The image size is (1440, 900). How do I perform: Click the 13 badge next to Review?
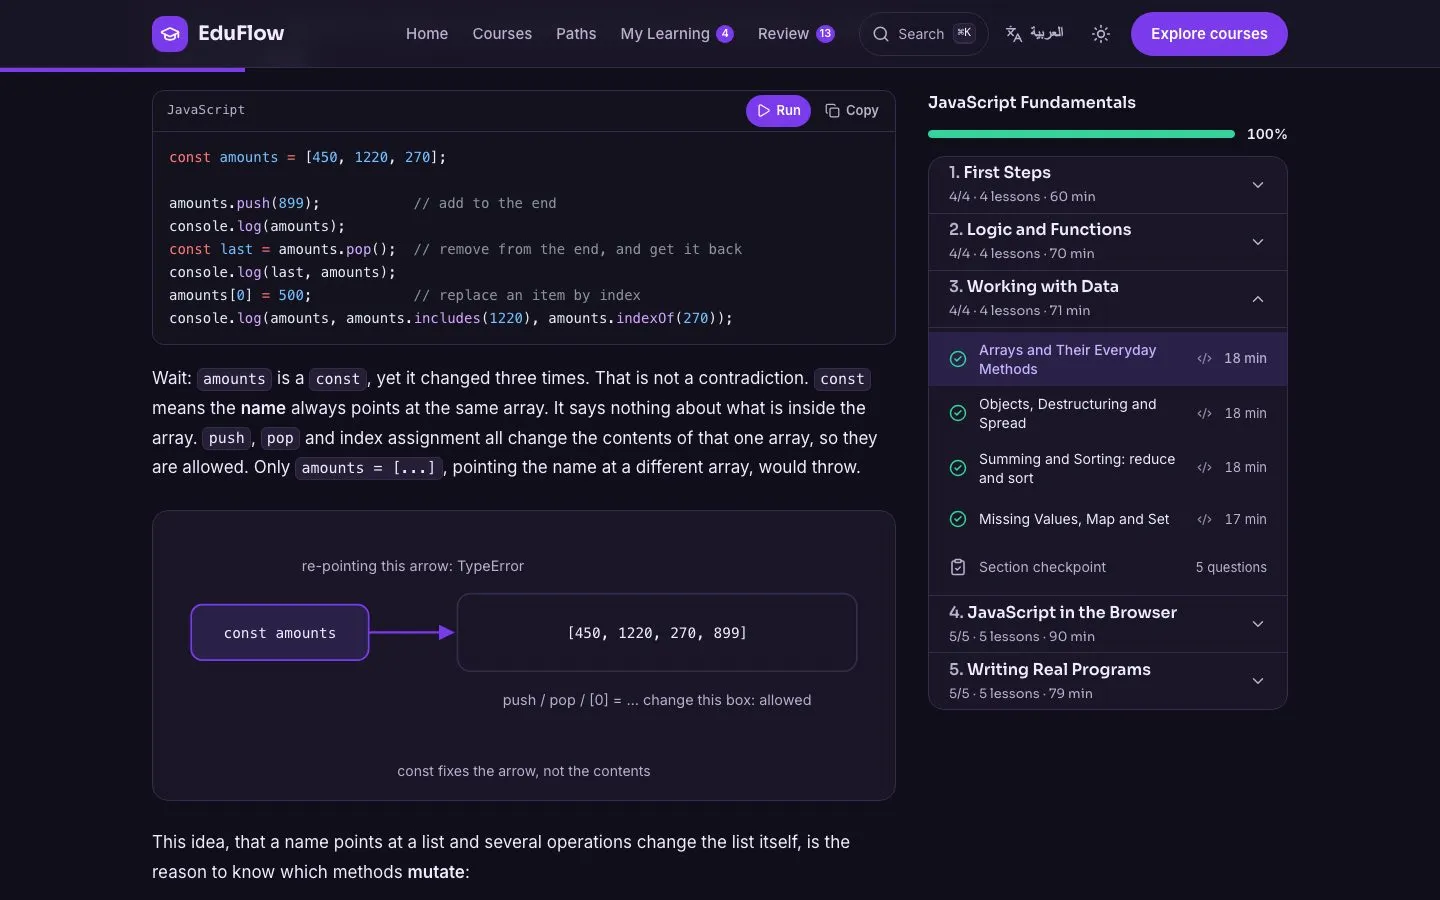coord(825,34)
